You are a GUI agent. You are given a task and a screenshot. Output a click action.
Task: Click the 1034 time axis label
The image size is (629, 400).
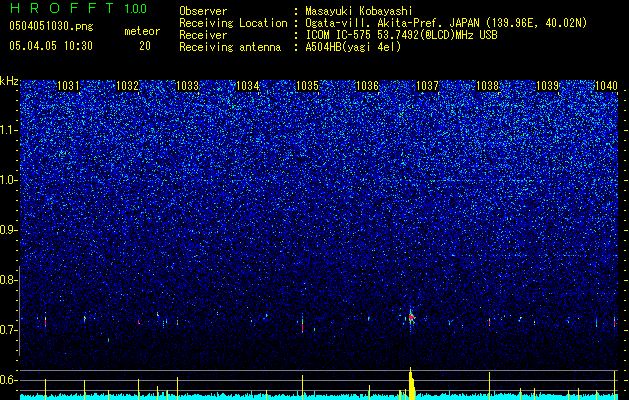click(x=248, y=86)
